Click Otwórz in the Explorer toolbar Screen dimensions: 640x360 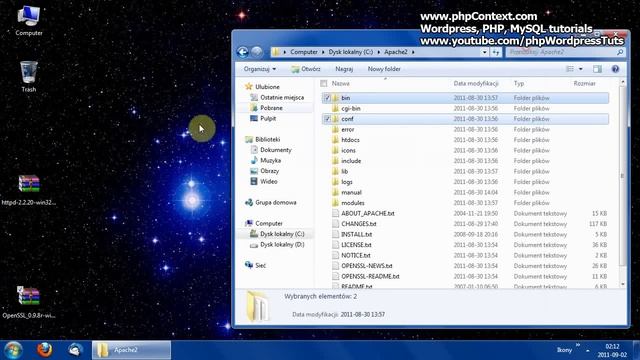[306, 69]
